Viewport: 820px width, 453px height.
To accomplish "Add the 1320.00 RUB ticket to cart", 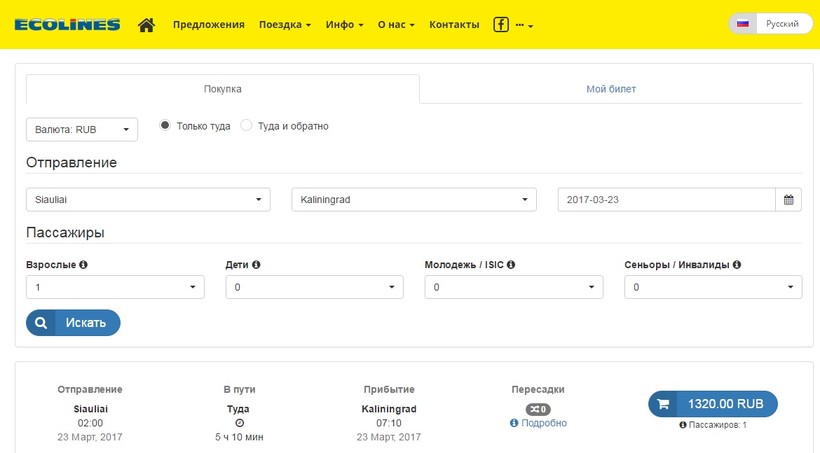I will pos(712,404).
